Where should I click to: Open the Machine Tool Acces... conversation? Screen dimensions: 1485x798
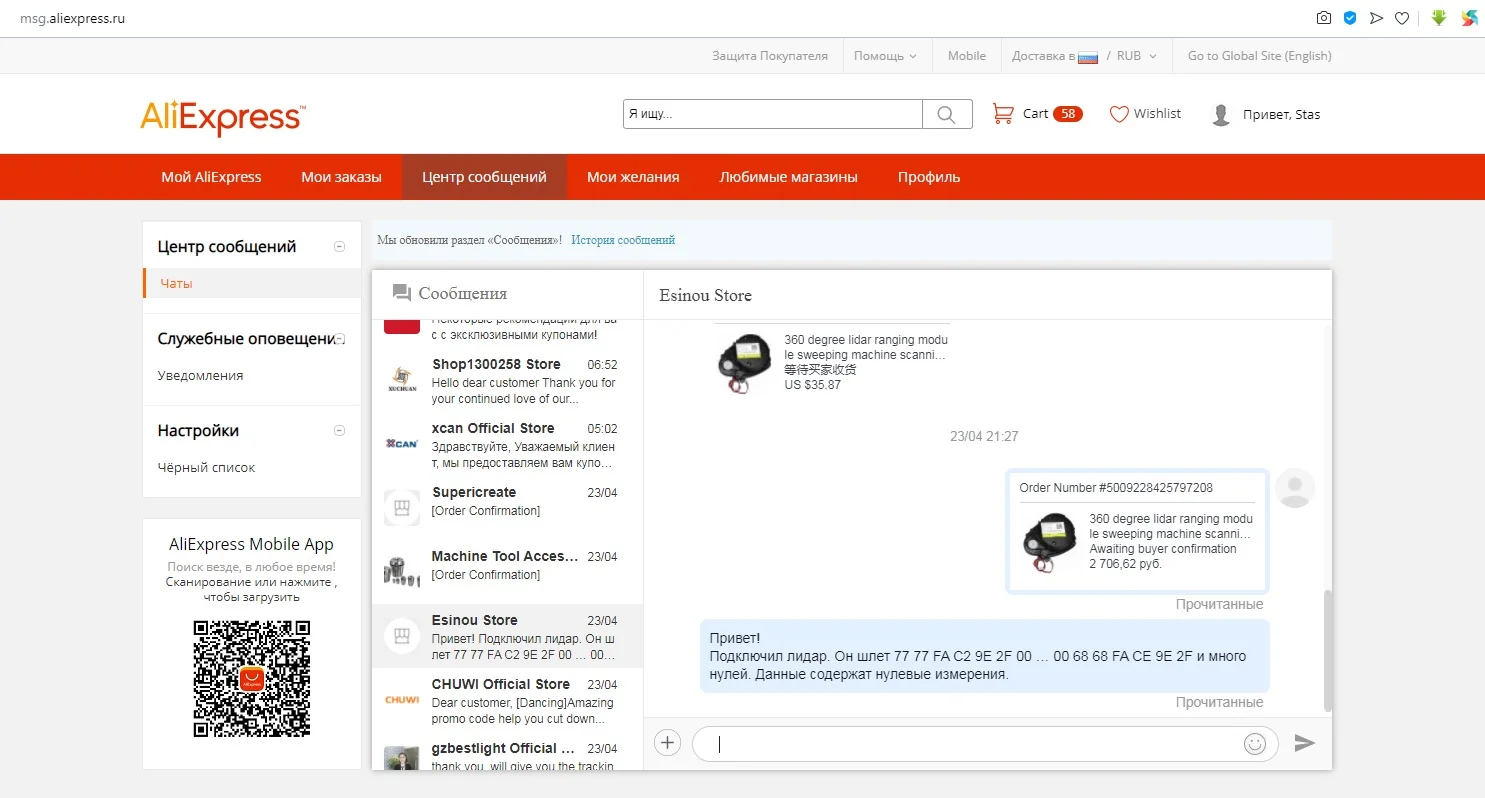(507, 572)
